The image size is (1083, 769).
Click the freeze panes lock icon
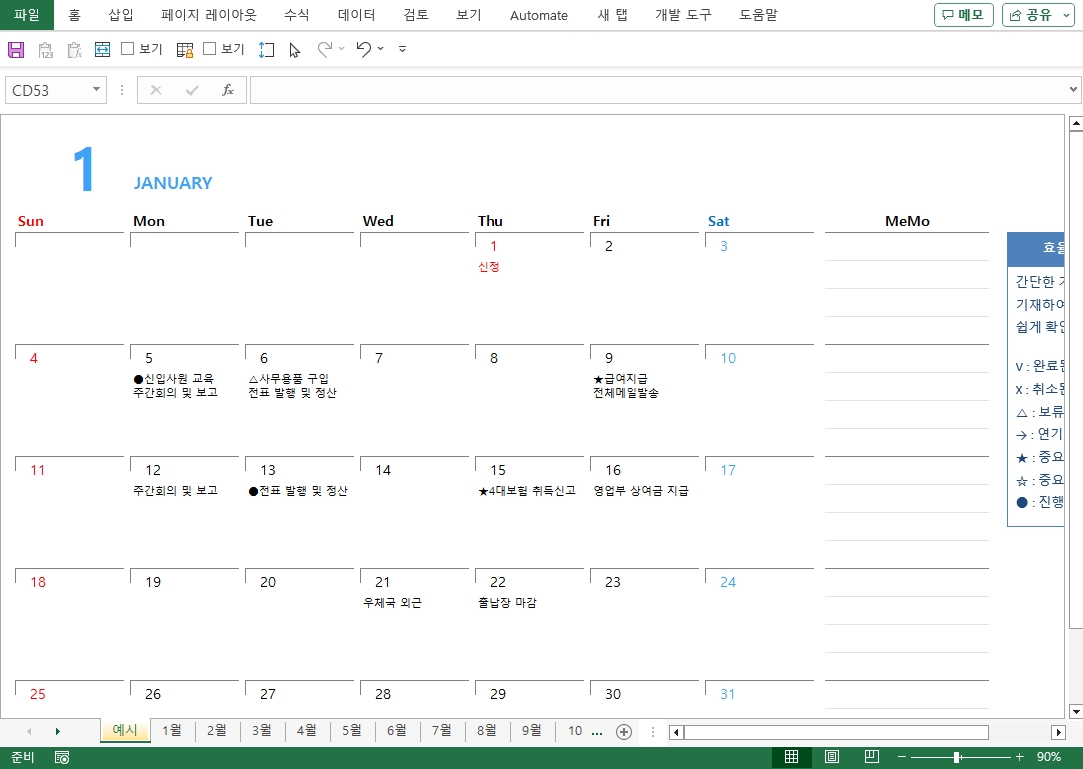pos(185,49)
